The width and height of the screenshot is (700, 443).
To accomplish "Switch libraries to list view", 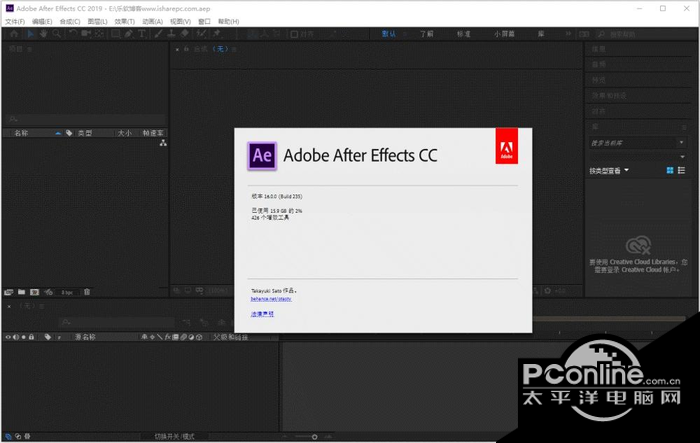I will [x=681, y=170].
